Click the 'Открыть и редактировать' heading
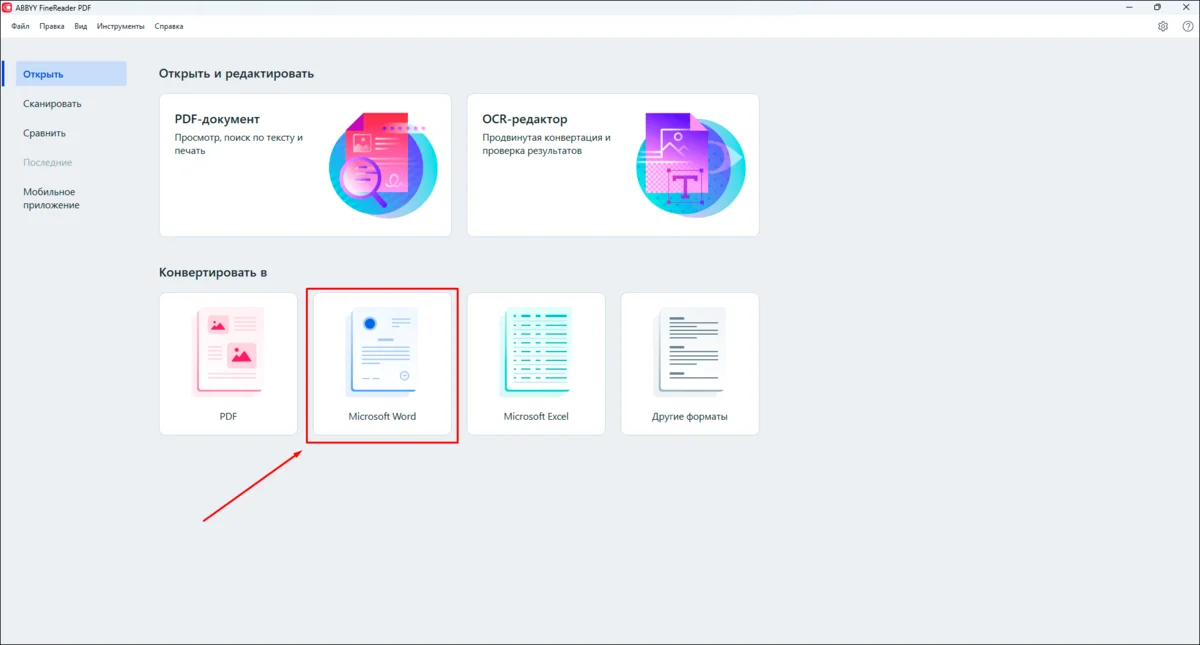This screenshot has height=645, width=1200. coord(236,74)
